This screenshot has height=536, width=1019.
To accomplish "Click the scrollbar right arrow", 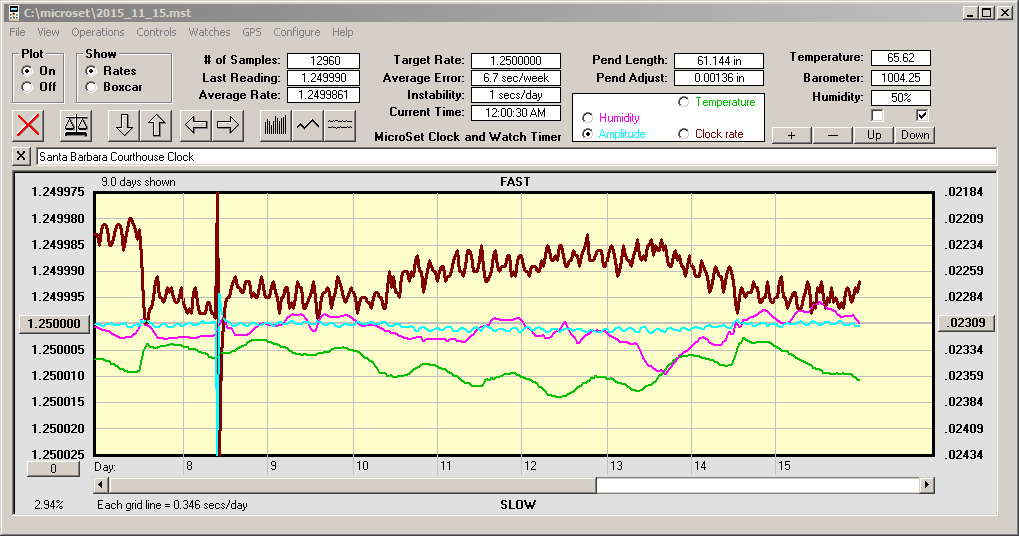I will click(927, 485).
